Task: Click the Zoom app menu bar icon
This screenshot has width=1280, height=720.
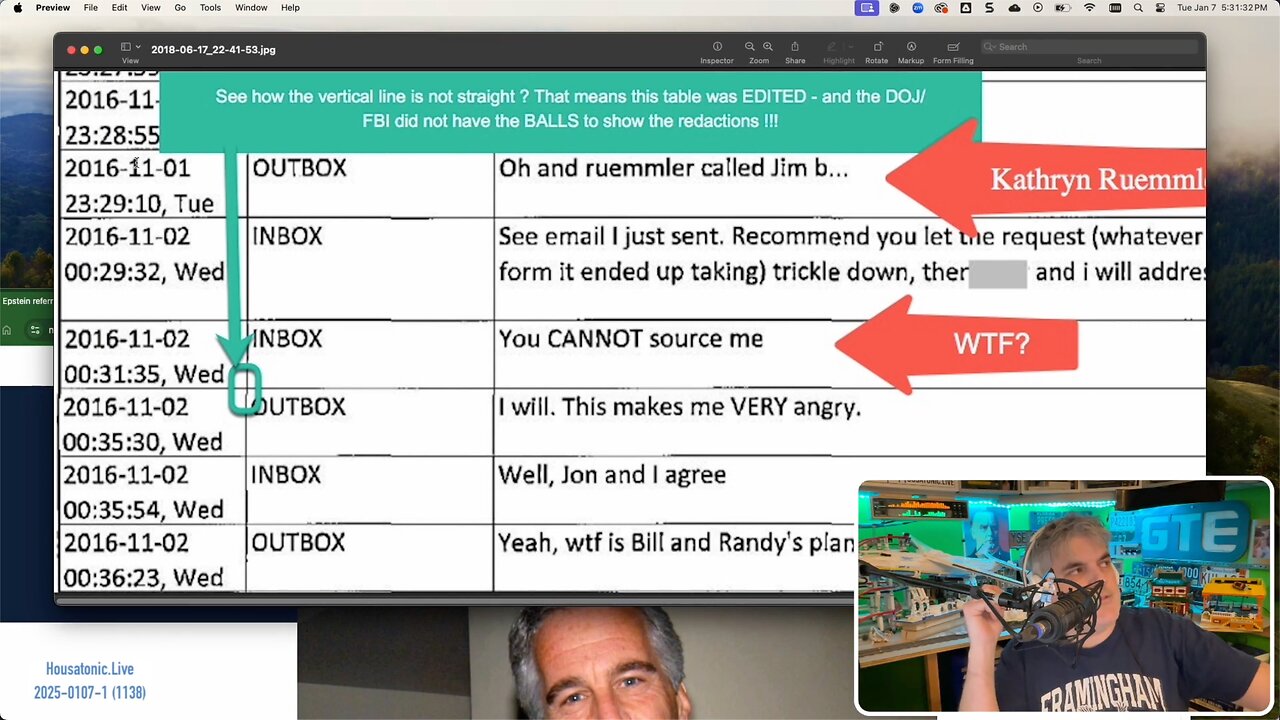Action: click(x=918, y=8)
